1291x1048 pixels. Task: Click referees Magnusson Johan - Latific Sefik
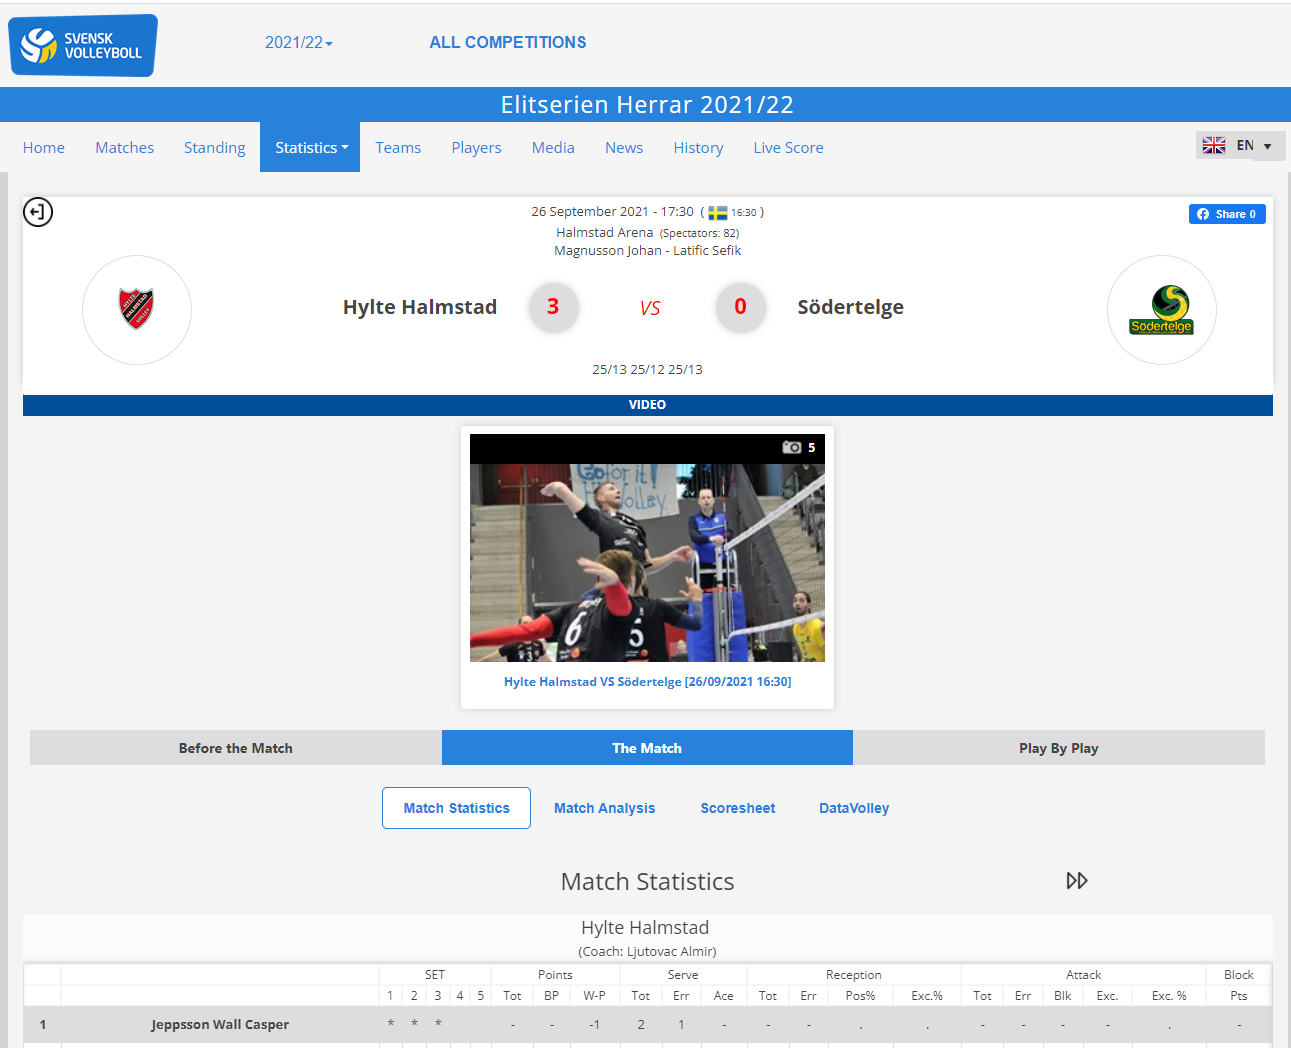tap(647, 251)
